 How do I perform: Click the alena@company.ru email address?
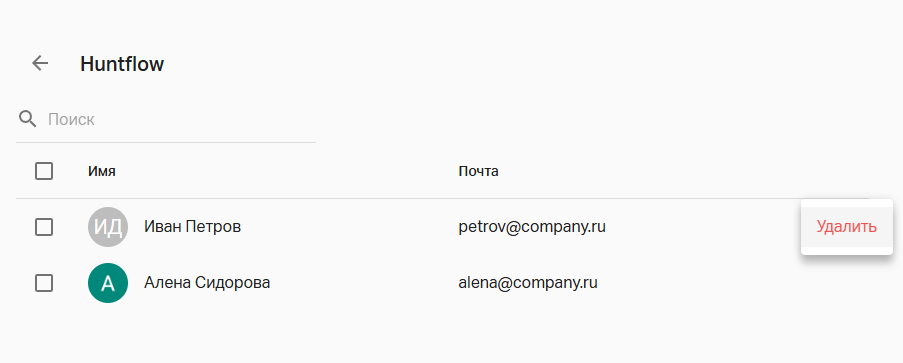(x=528, y=283)
